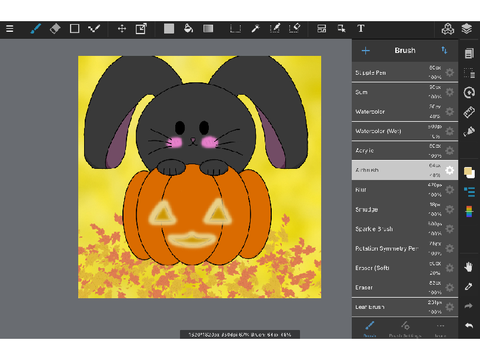The height and width of the screenshot is (360, 480).
Task: Select the Bucket fill tool
Action: 188,29
